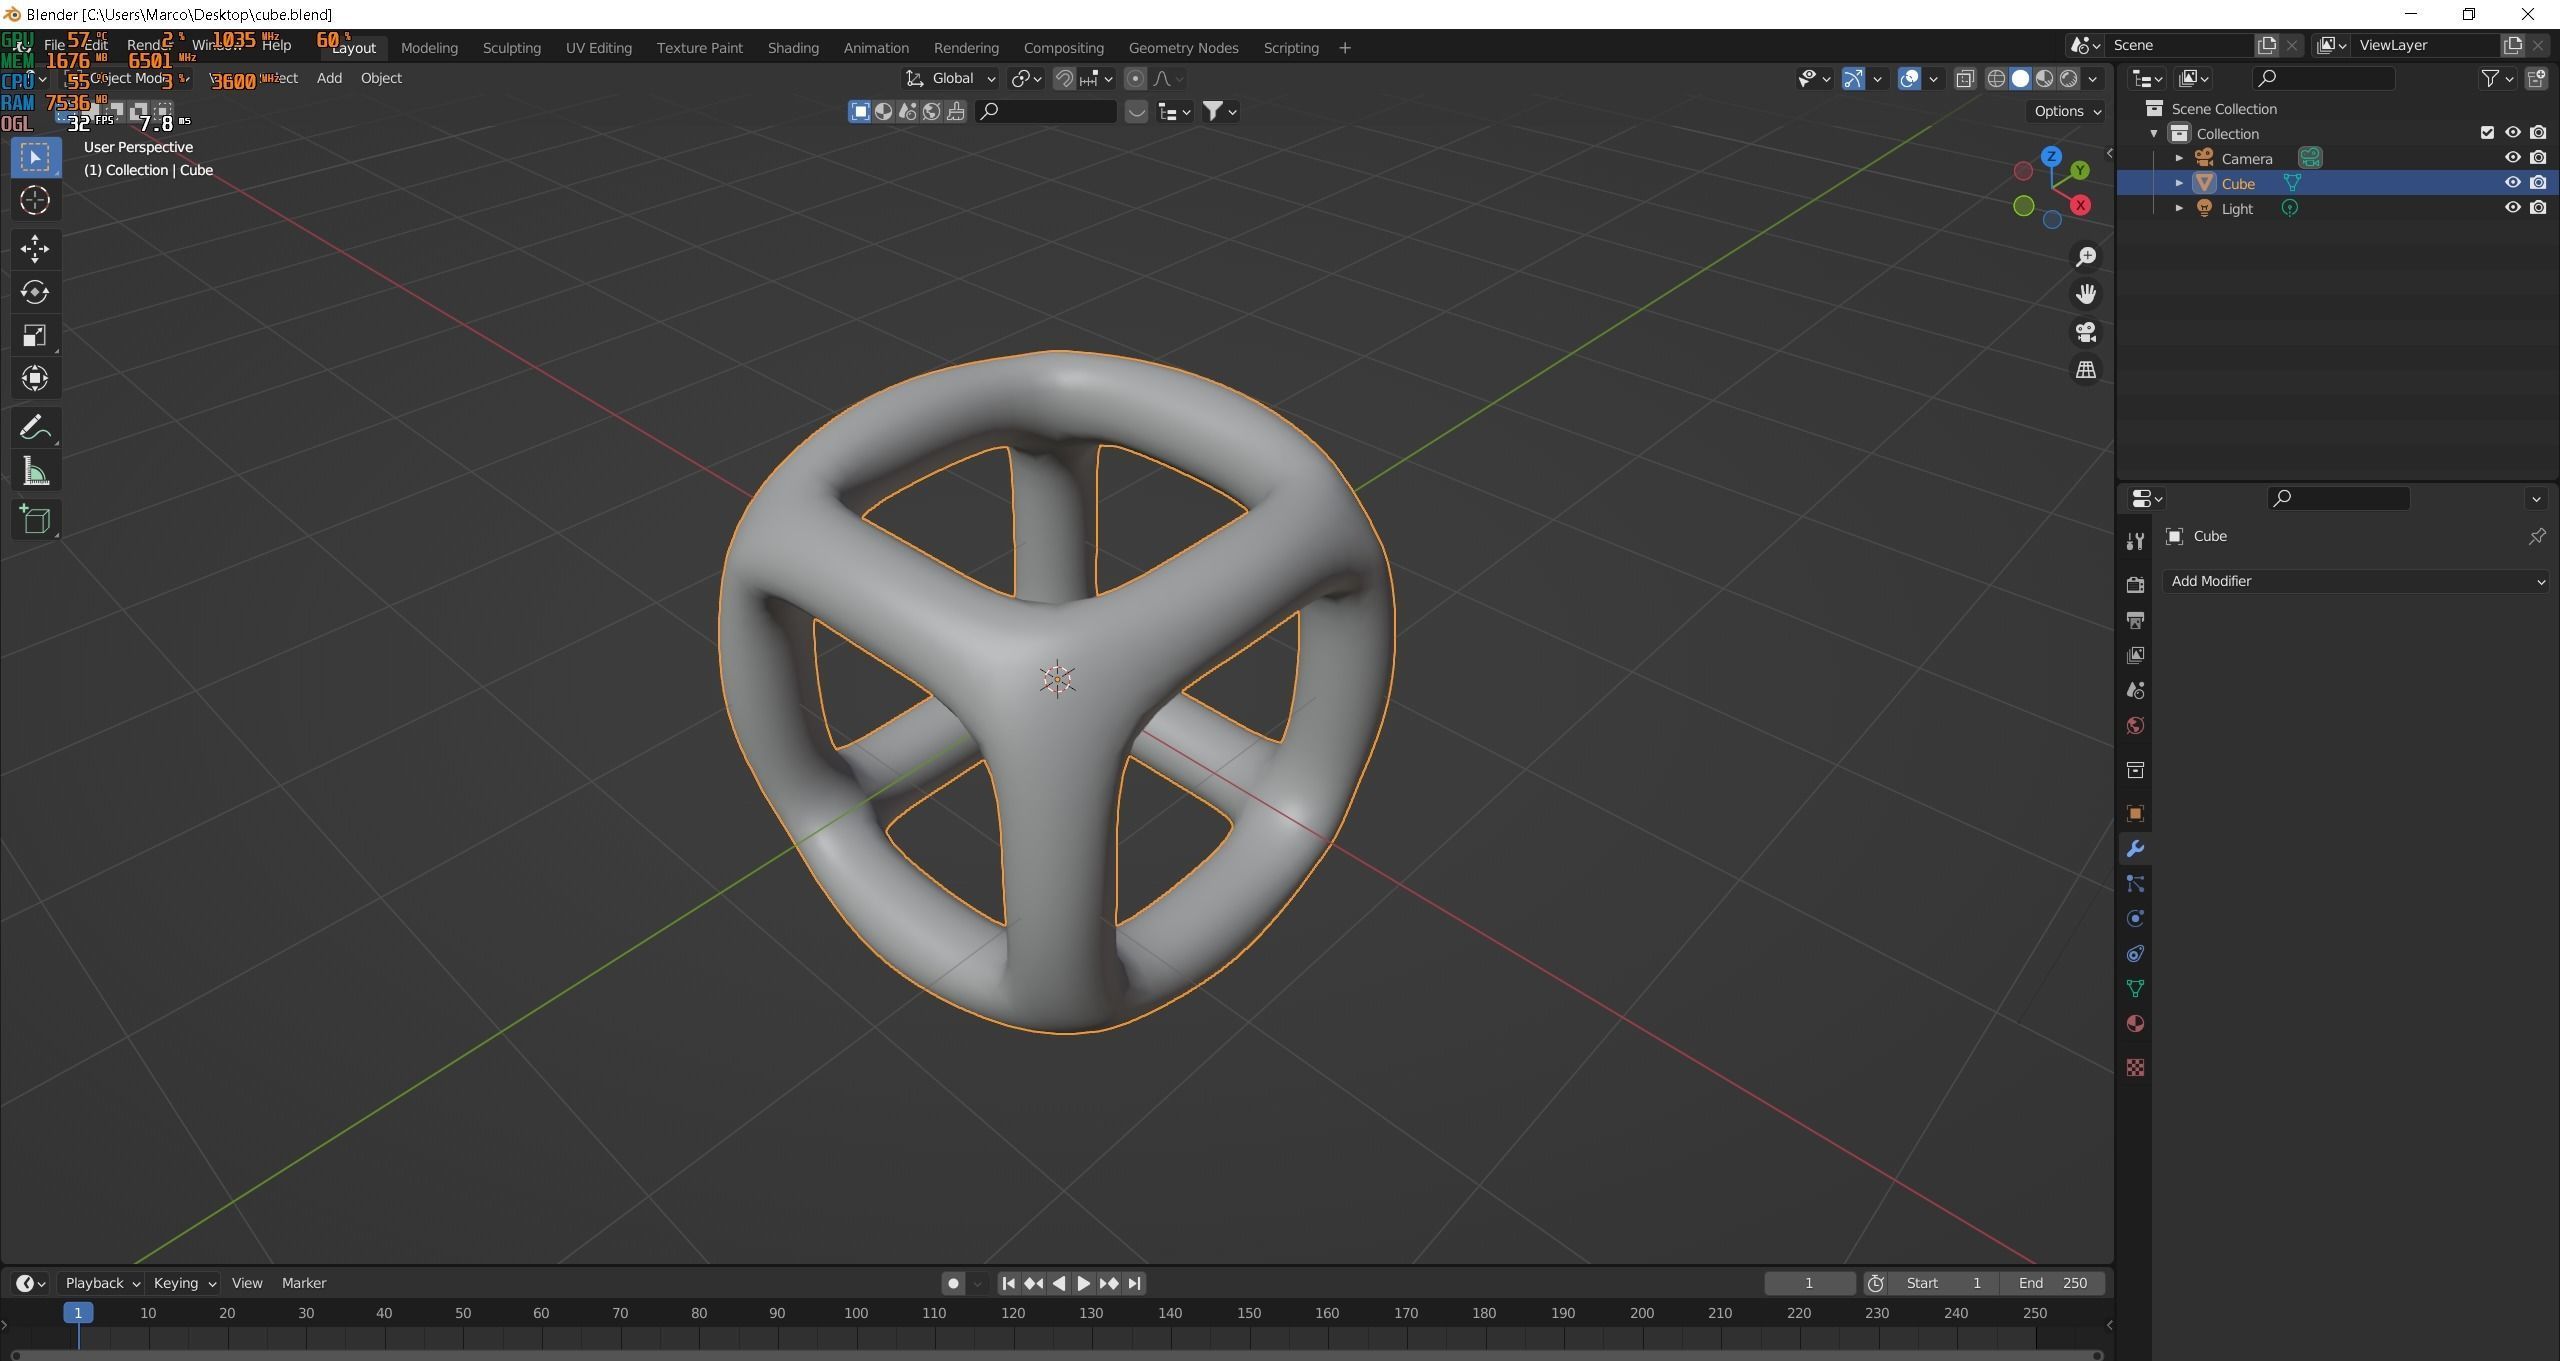Viewport: 2560px width, 1361px height.
Task: Select the Move tool in toolbar
Action: pos(35,248)
